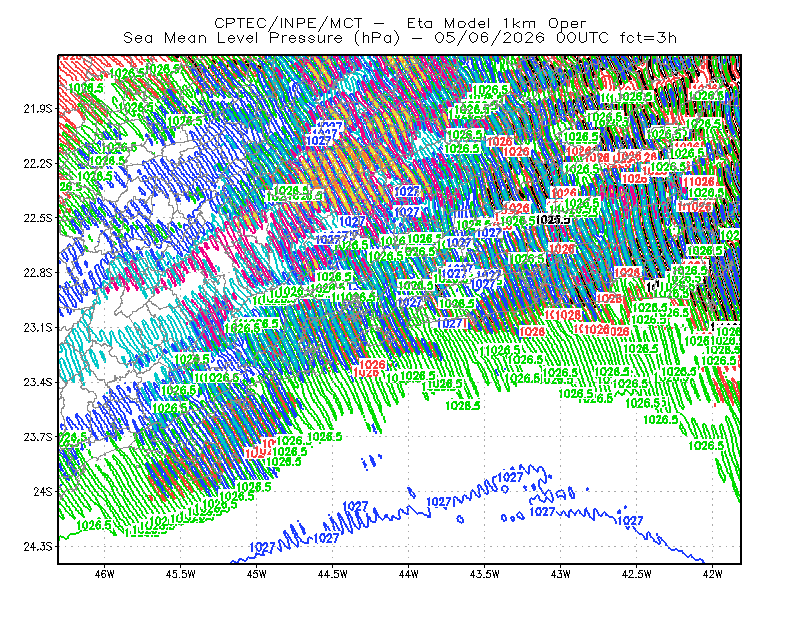
Task: Click the 42W longitude axis label
Action: 713,574
